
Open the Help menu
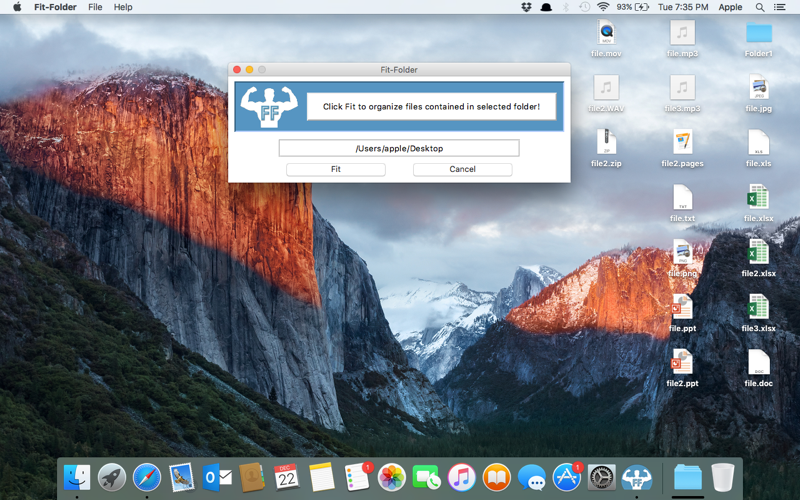coord(123,7)
